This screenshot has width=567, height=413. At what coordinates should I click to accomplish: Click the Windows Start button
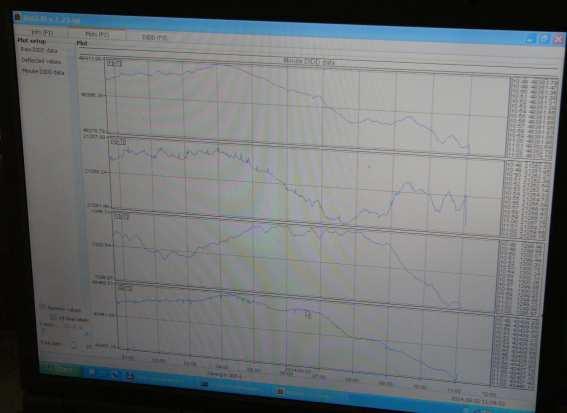60,369
